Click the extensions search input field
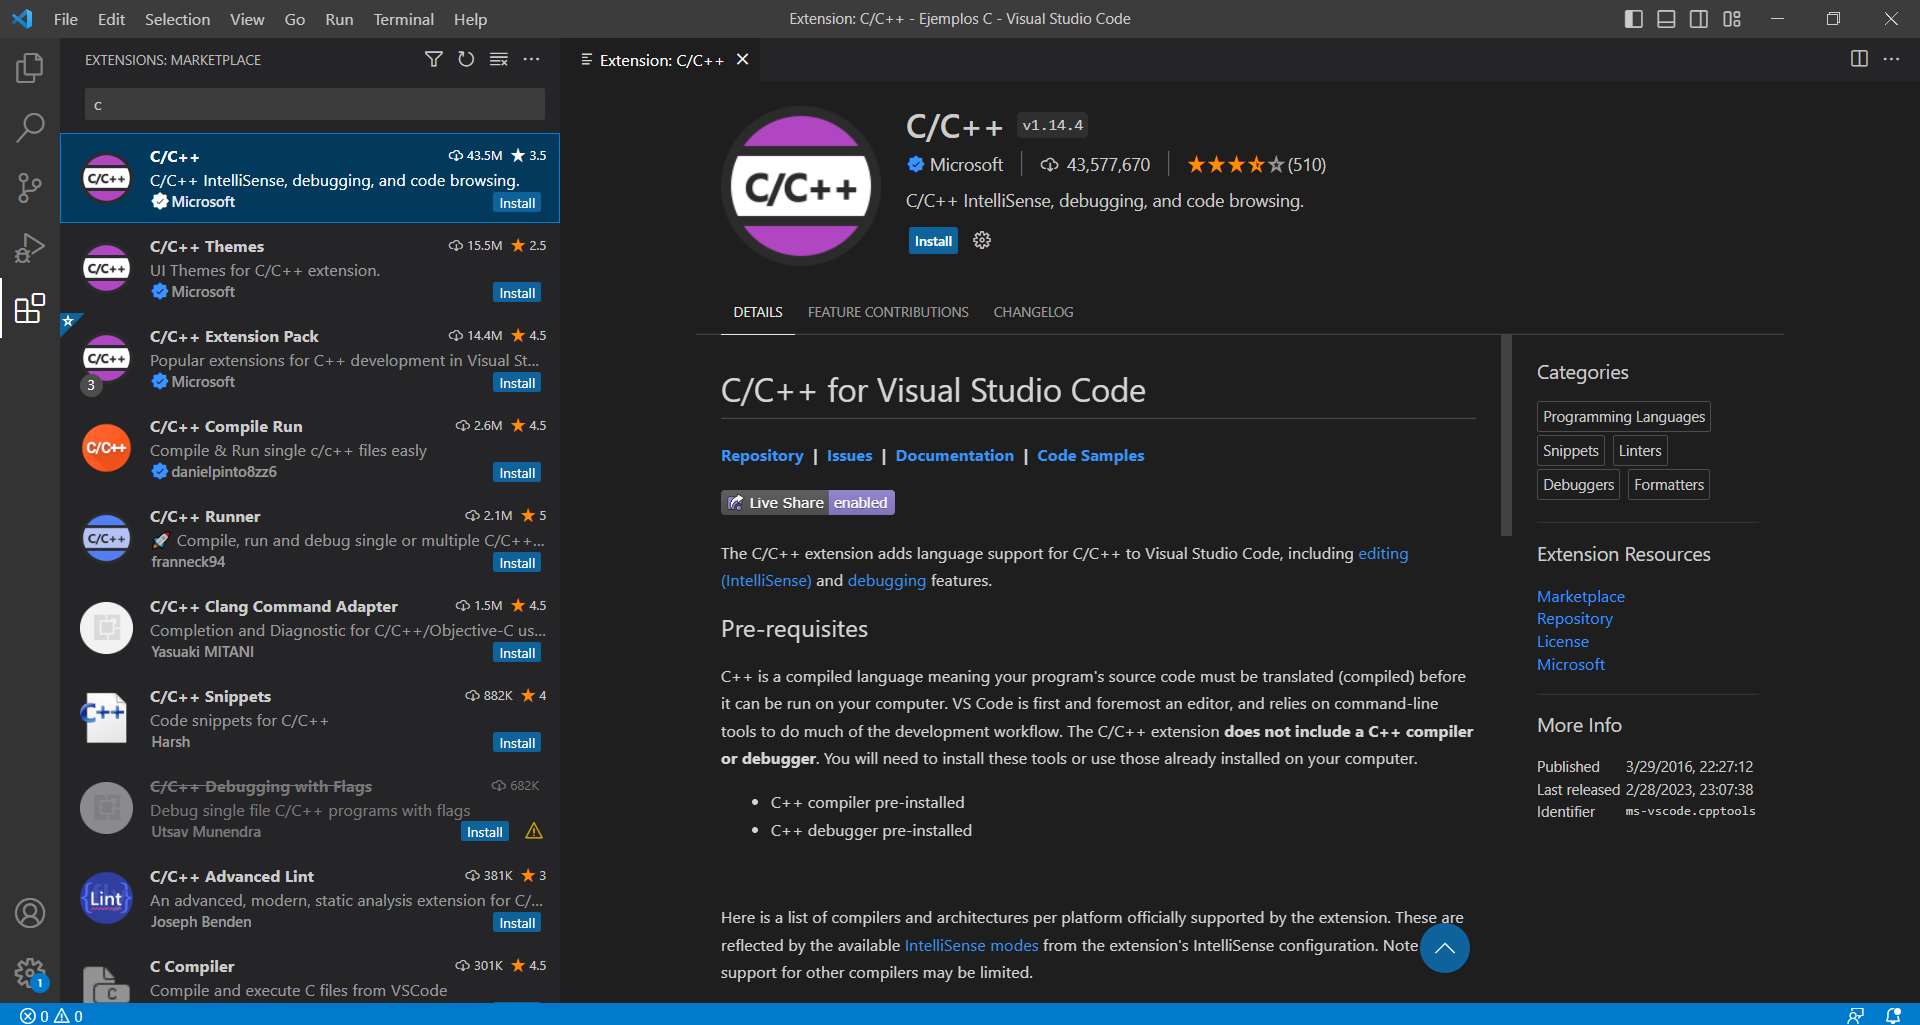This screenshot has width=1920, height=1025. [x=313, y=104]
